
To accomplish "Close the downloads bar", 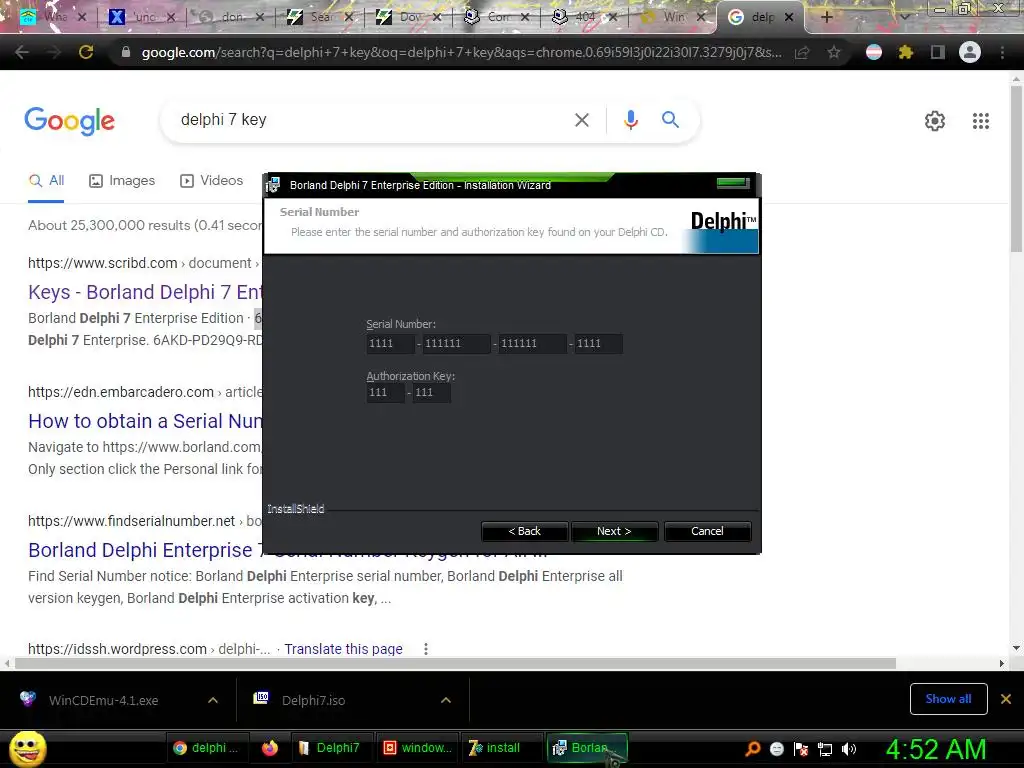I will [x=1006, y=699].
